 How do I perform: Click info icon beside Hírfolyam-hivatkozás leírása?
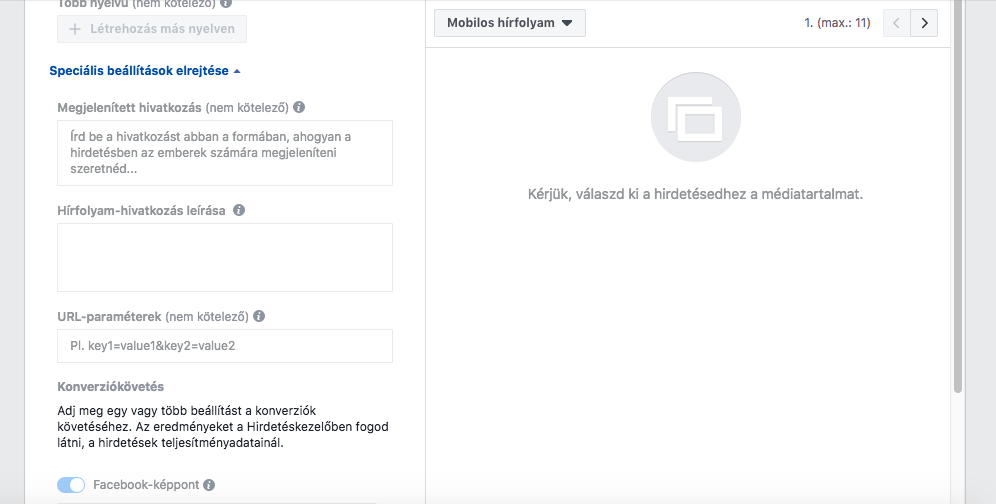coord(239,210)
